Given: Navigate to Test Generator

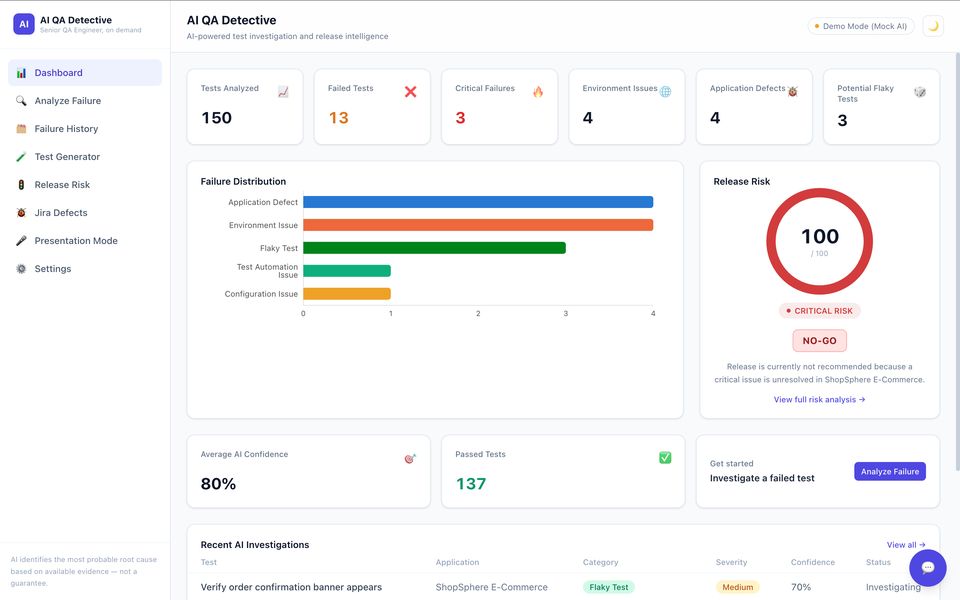Looking at the screenshot, I should coord(85,157).
